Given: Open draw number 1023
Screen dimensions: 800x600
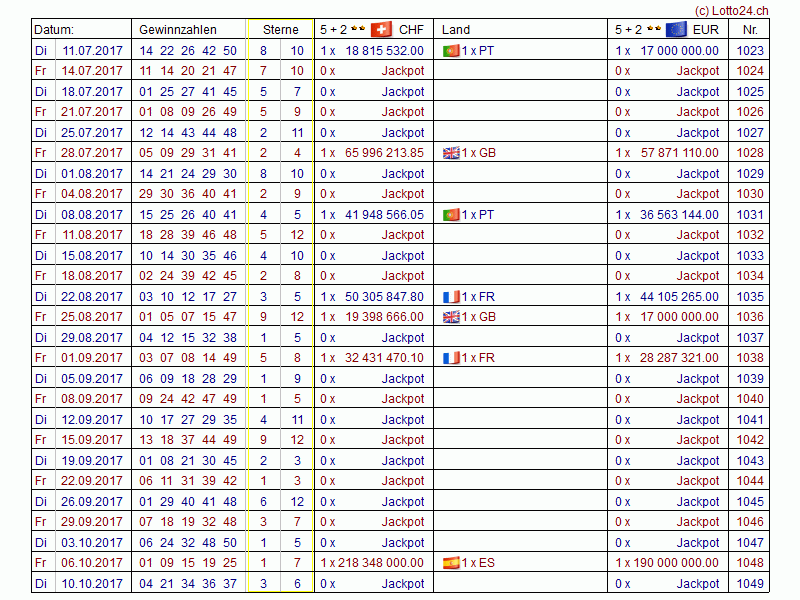Looking at the screenshot, I should [749, 50].
